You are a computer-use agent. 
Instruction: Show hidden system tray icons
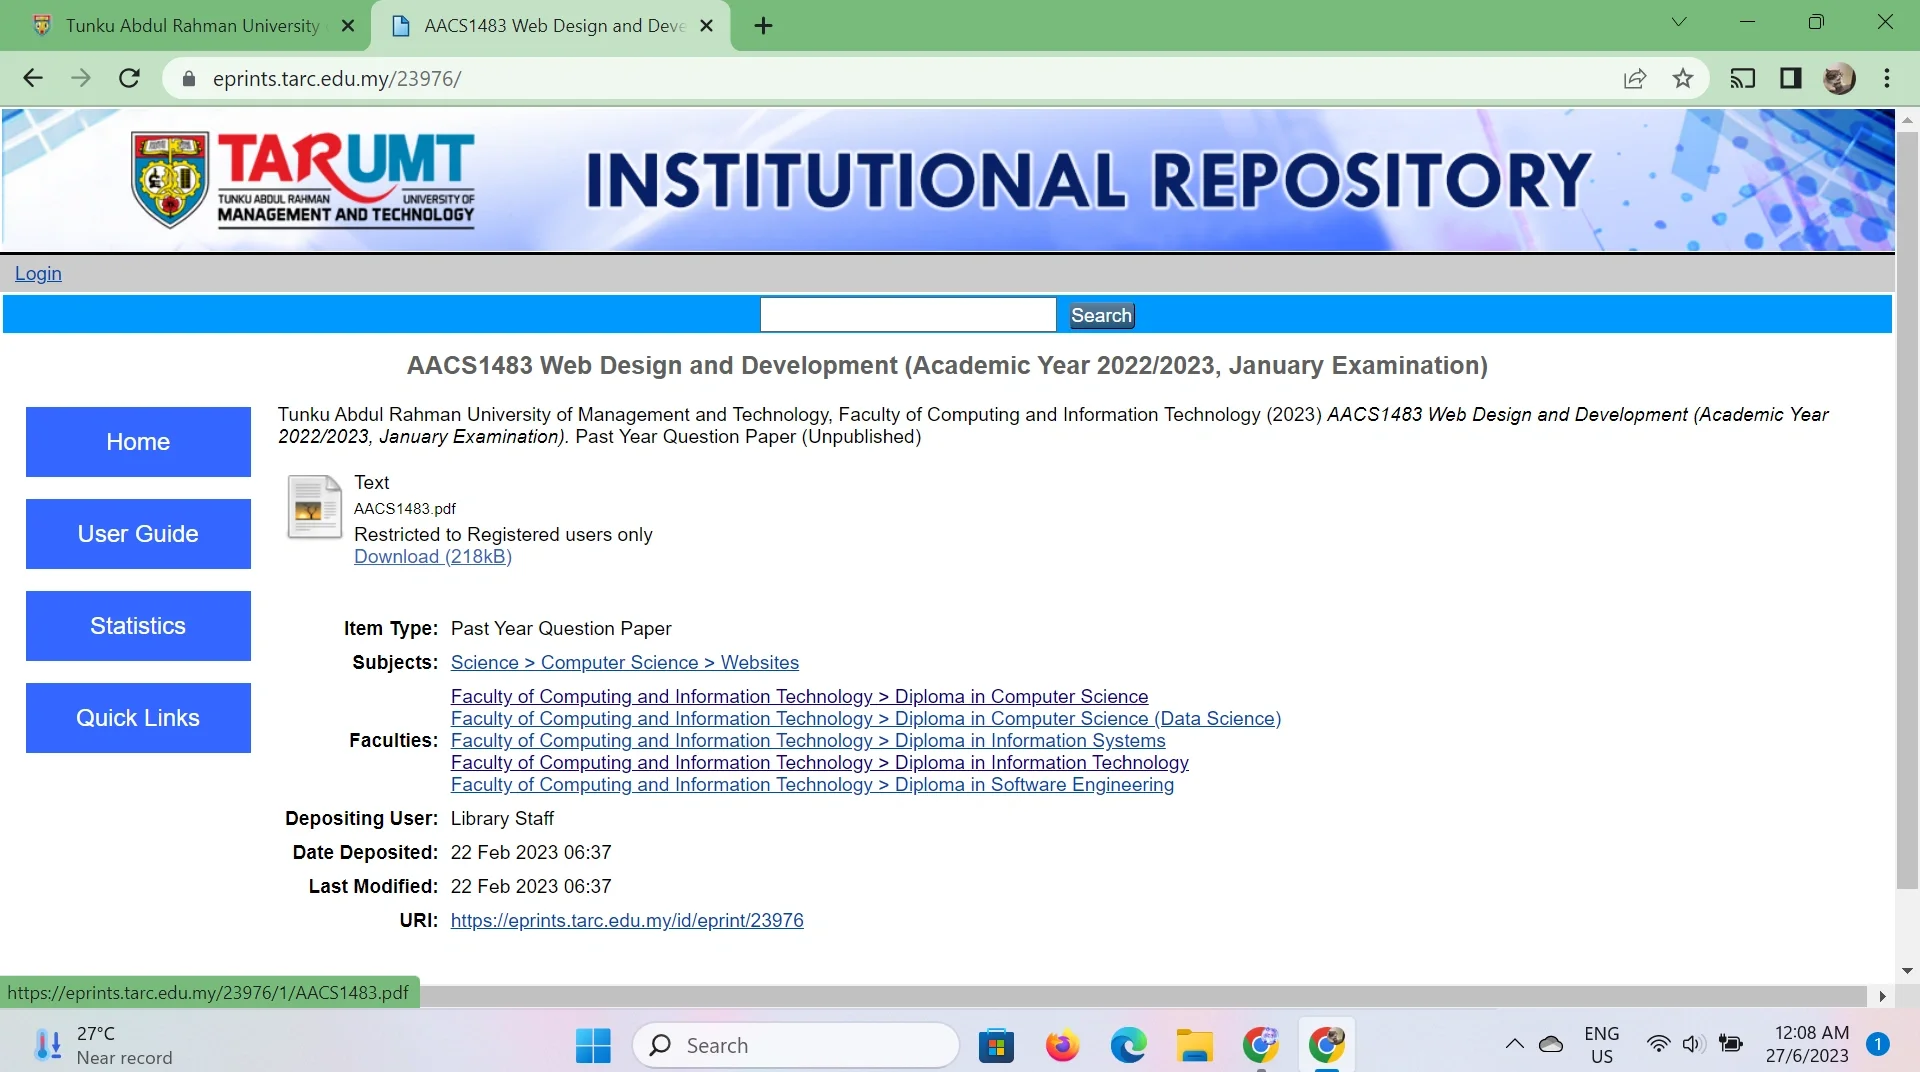(x=1515, y=1045)
